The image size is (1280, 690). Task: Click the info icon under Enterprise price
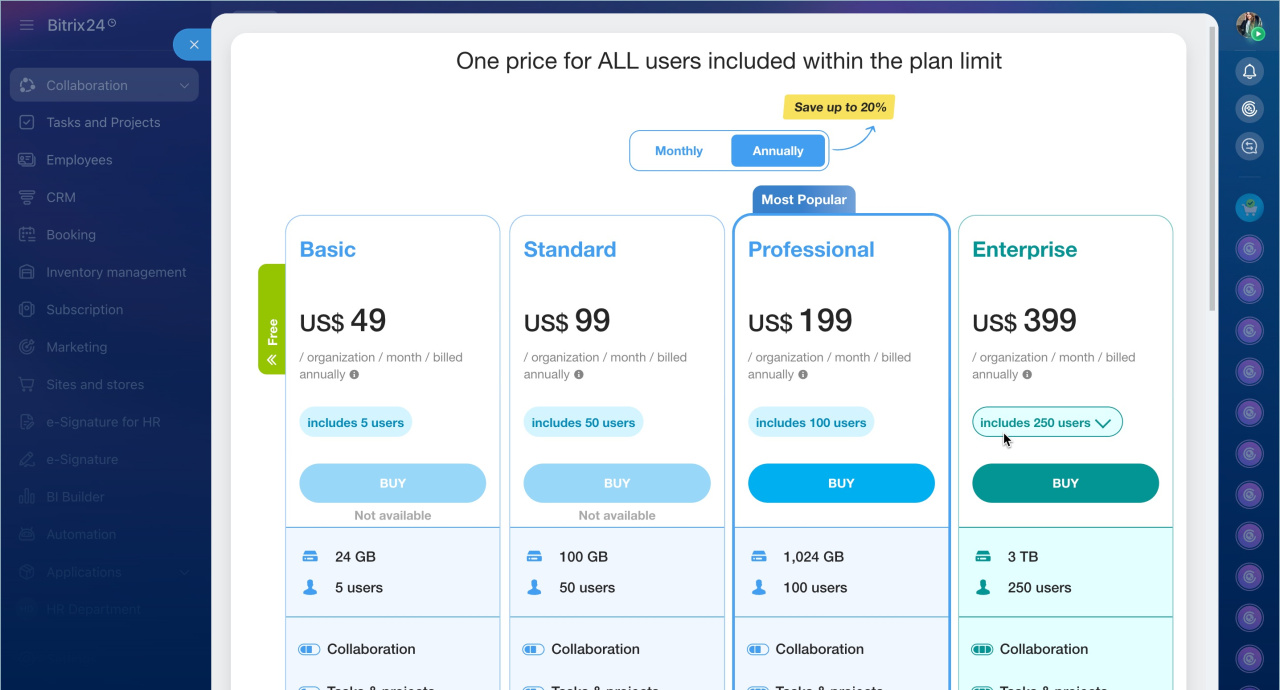[x=1027, y=375]
